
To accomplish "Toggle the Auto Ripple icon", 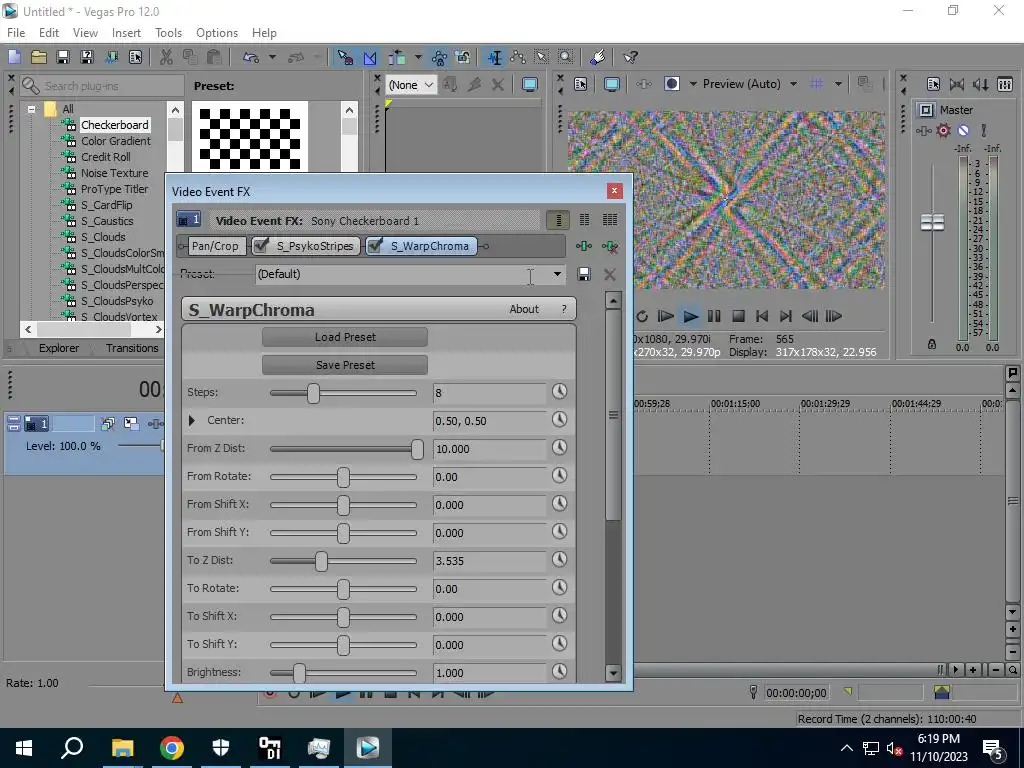I will pos(397,57).
